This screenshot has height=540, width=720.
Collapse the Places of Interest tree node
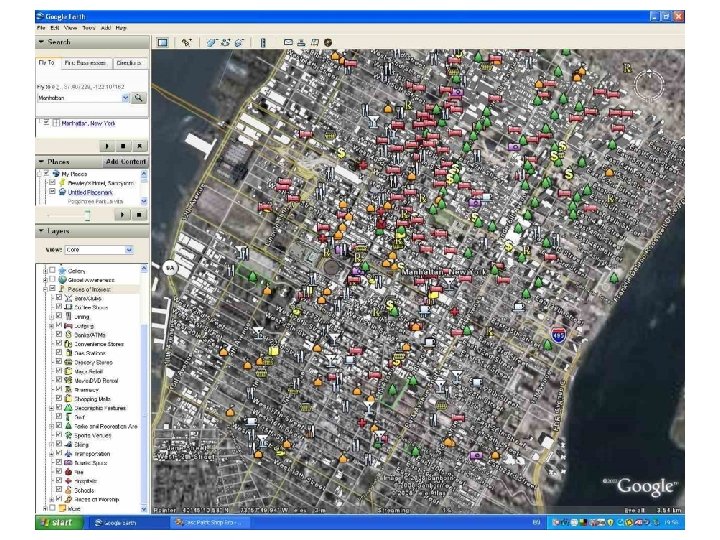(x=45, y=289)
